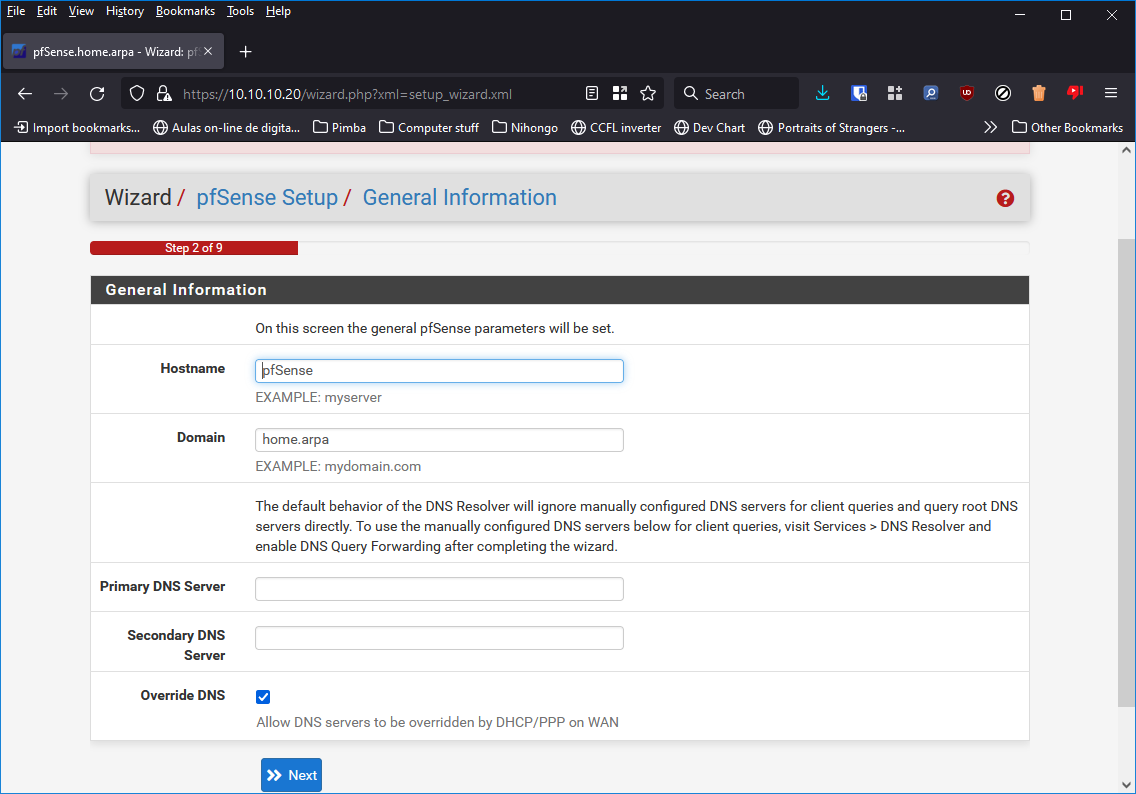Click the red help question mark icon
The image size is (1136, 794).
[x=1005, y=198]
